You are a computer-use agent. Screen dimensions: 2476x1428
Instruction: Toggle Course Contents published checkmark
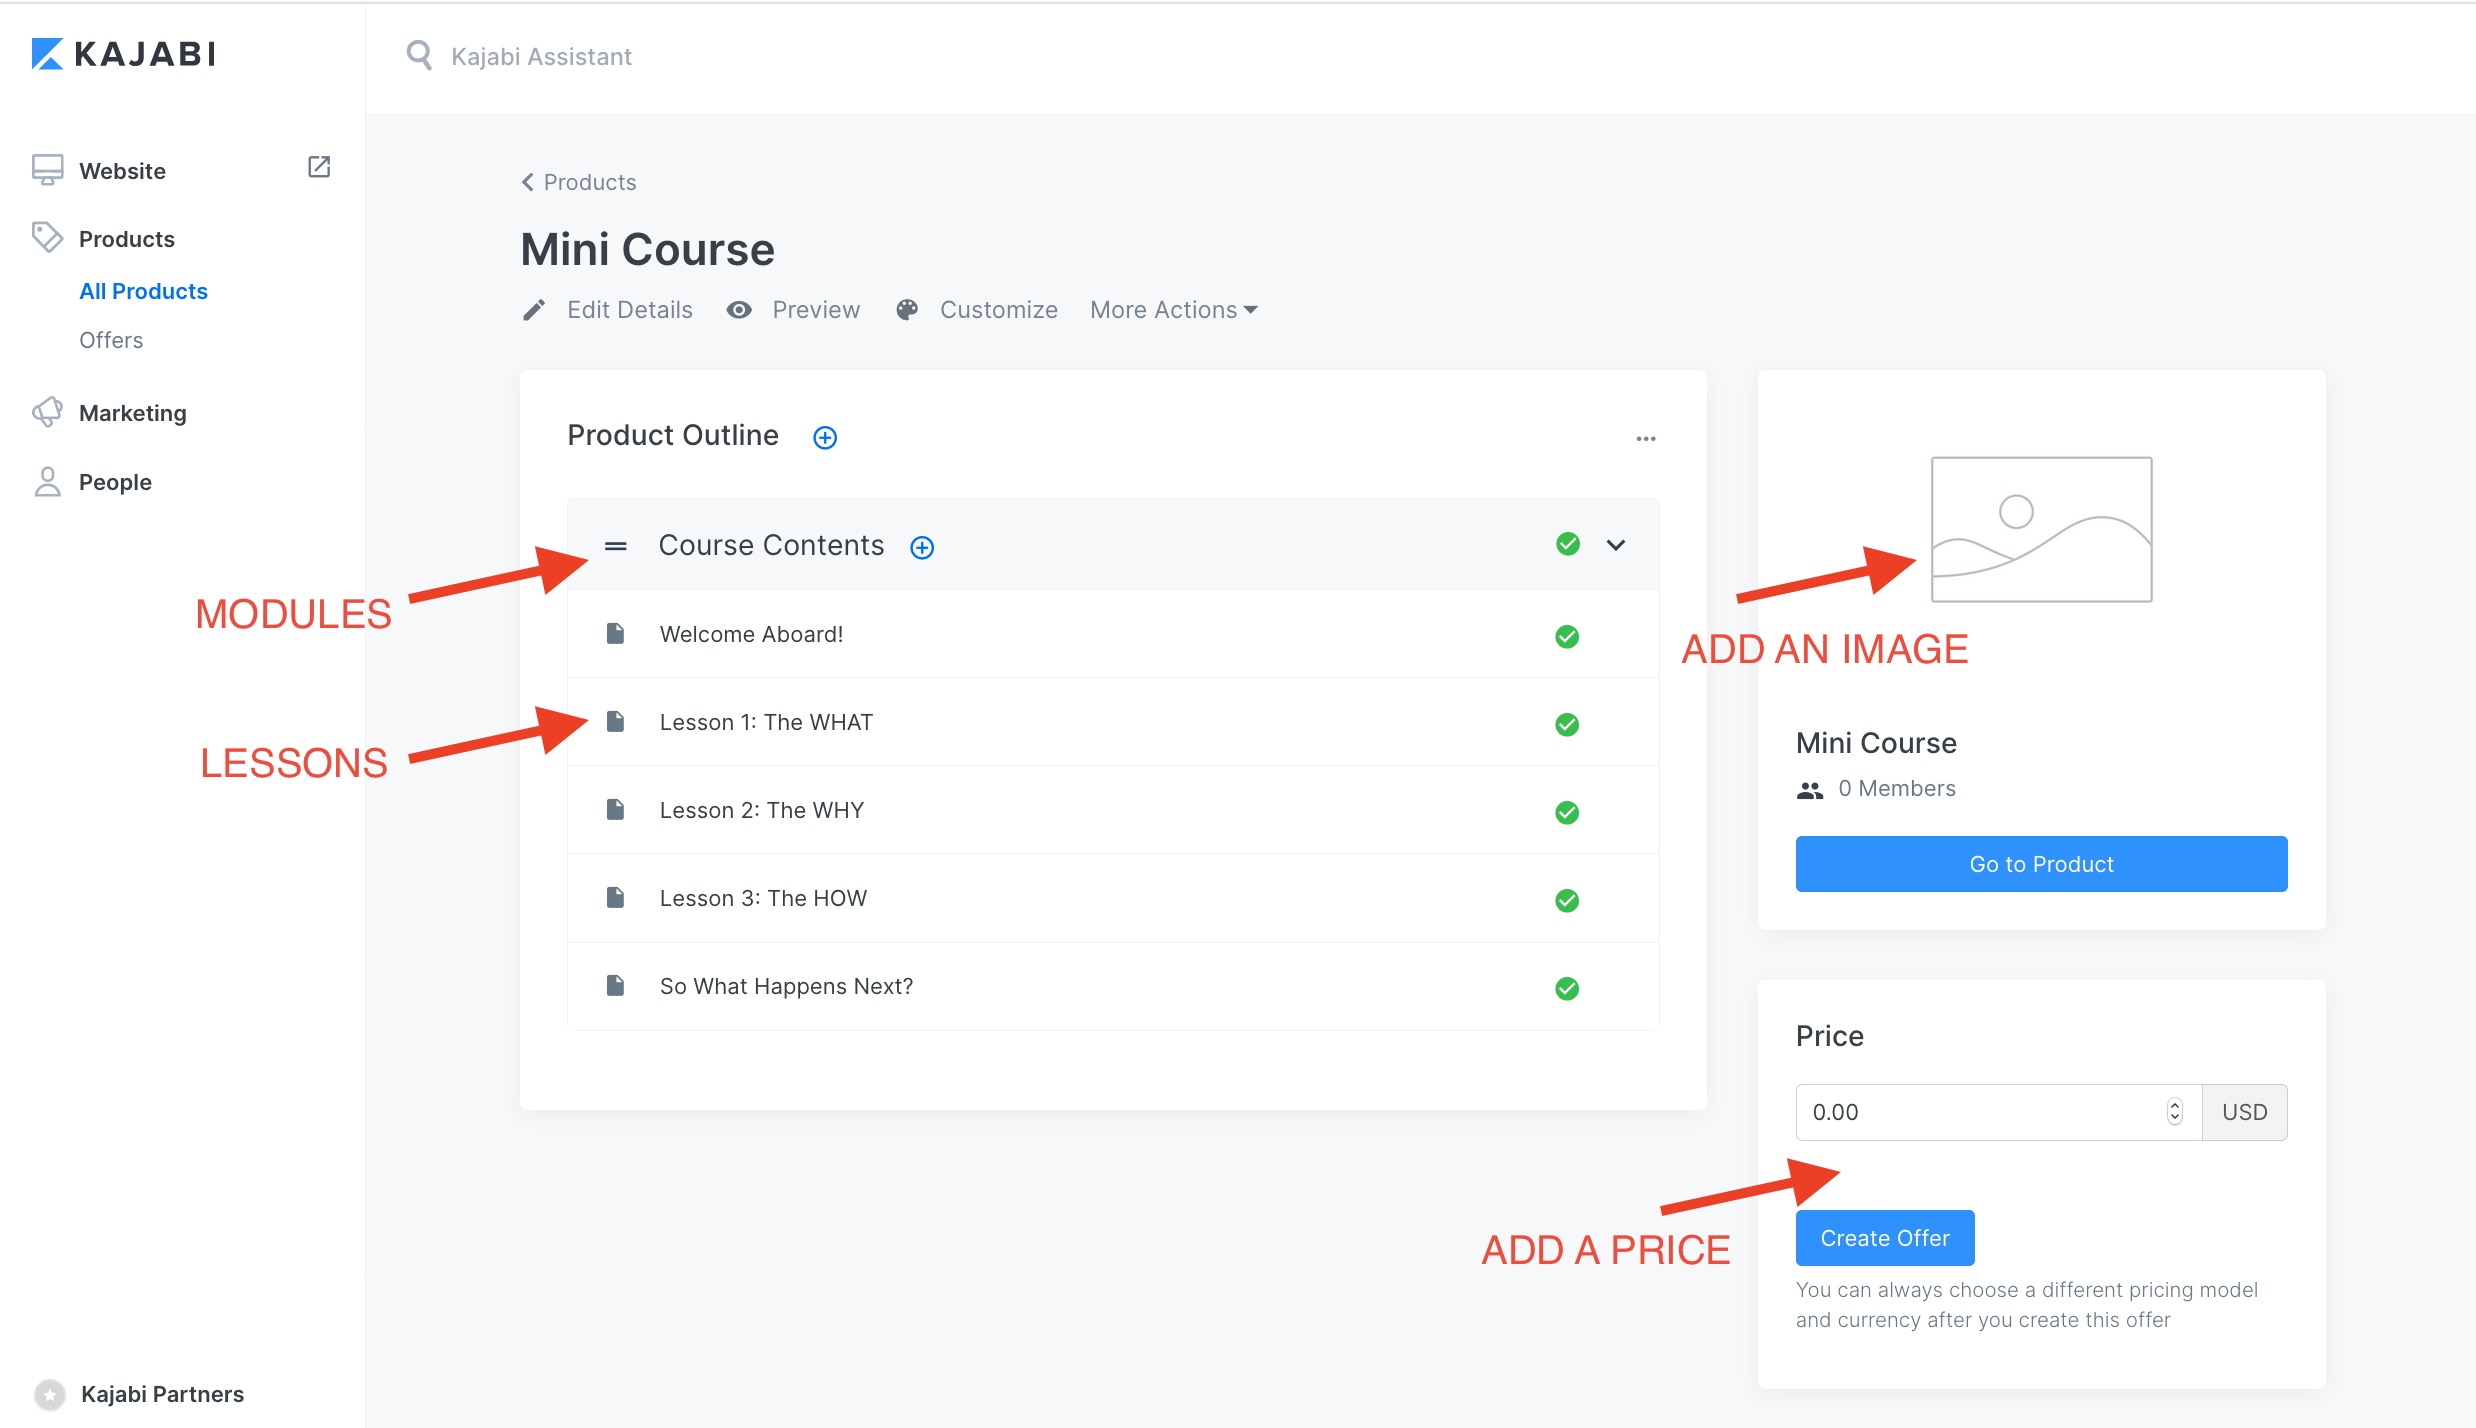pos(1568,544)
